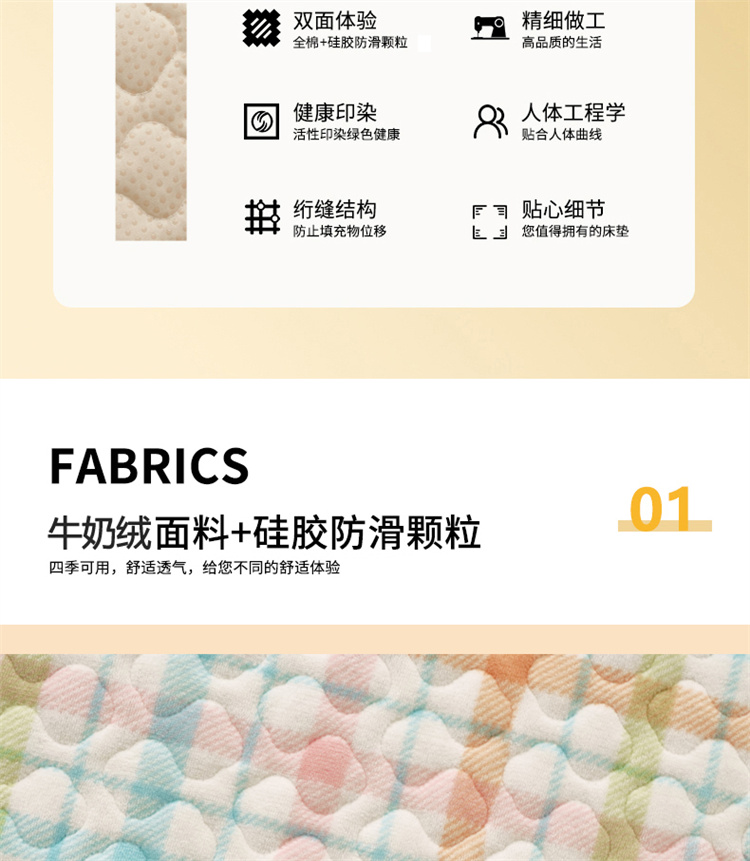Click the 绗缝结构 feature title
750x861 pixels.
(x=335, y=209)
